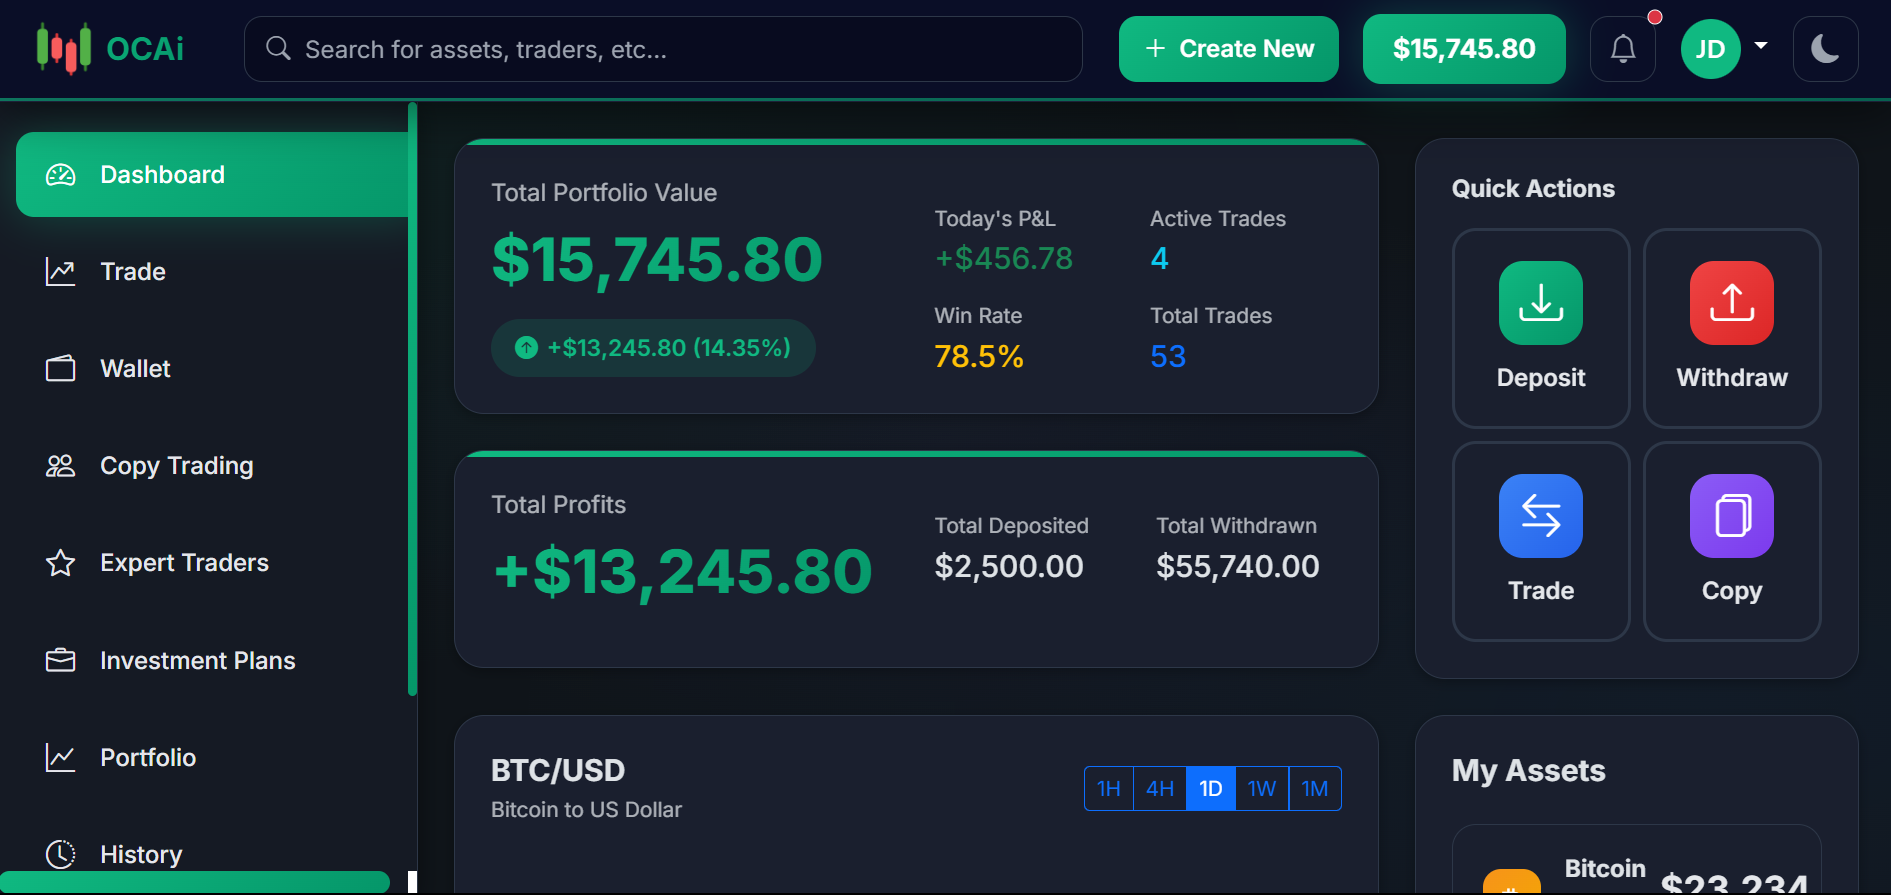Screen dimensions: 1891x895
Task: Click the purple Copy icon
Action: 1731,516
